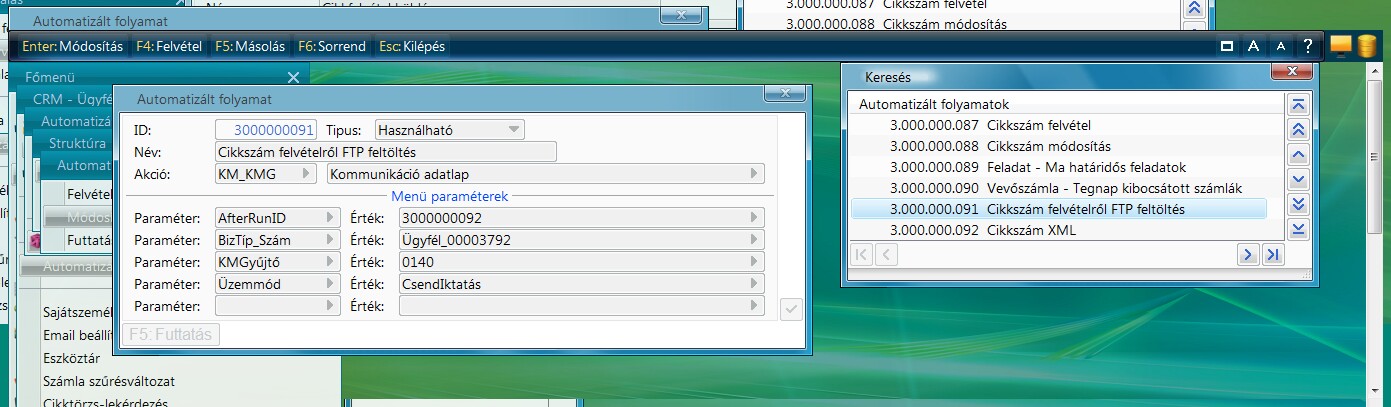
Task: Click previous-page arrow at Keresés bottom
Action: coord(886,255)
